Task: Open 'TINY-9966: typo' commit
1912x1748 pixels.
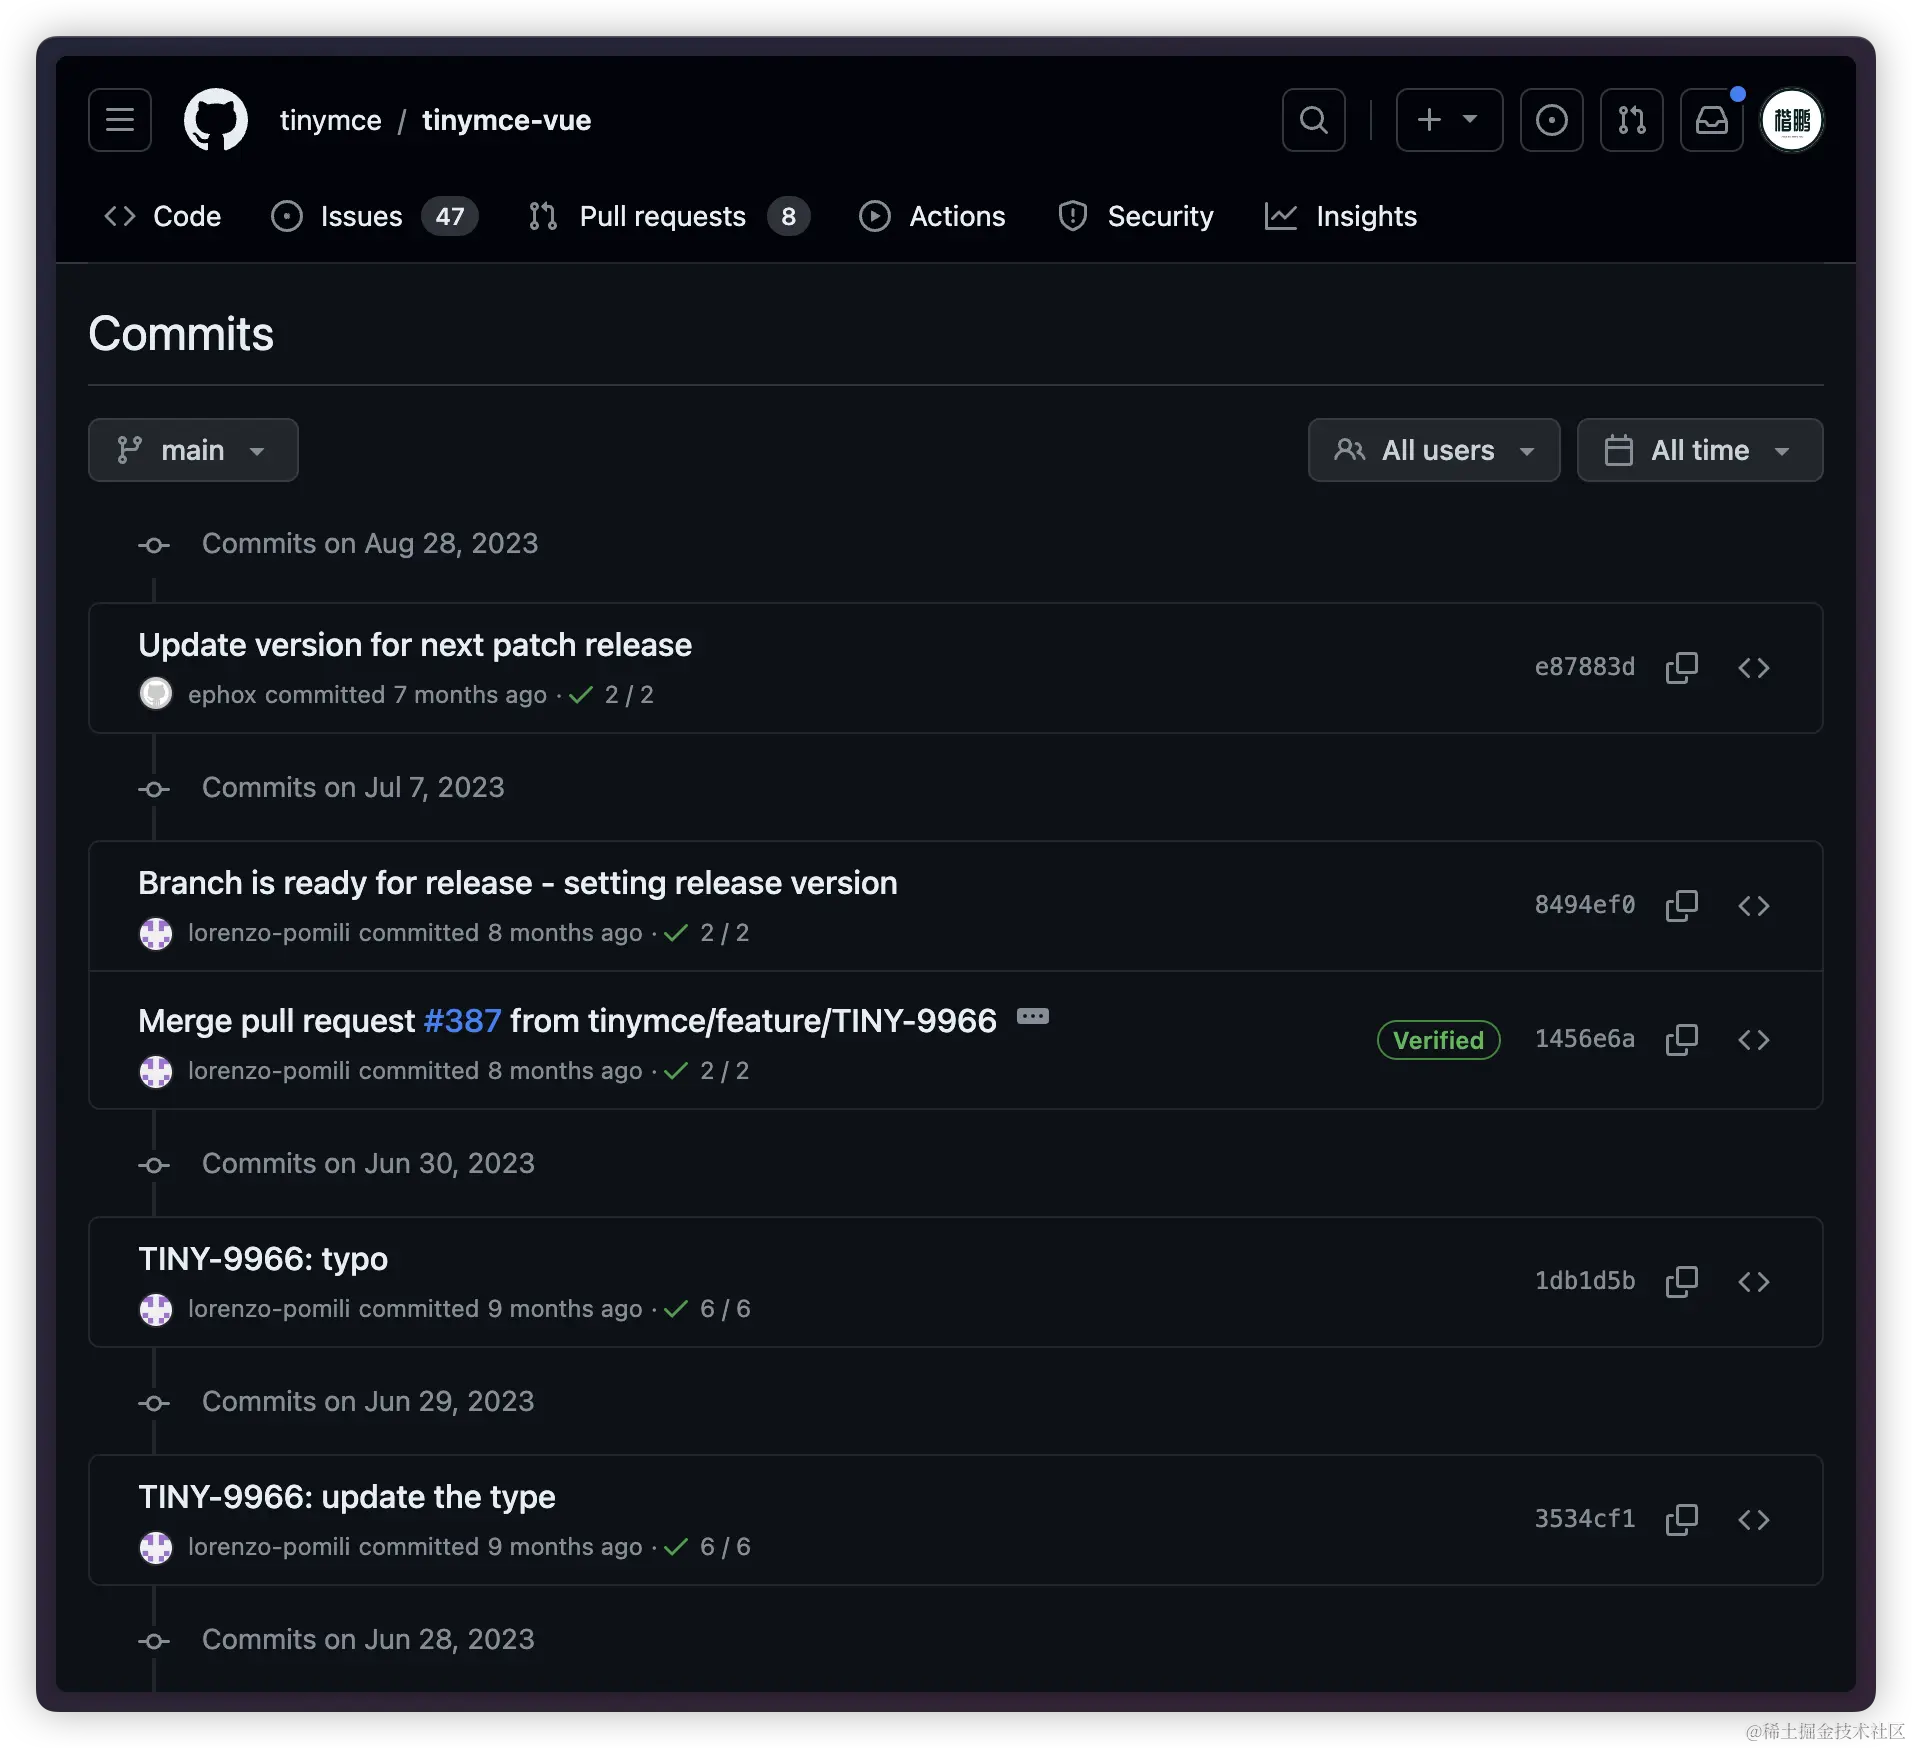Action: click(x=263, y=1259)
